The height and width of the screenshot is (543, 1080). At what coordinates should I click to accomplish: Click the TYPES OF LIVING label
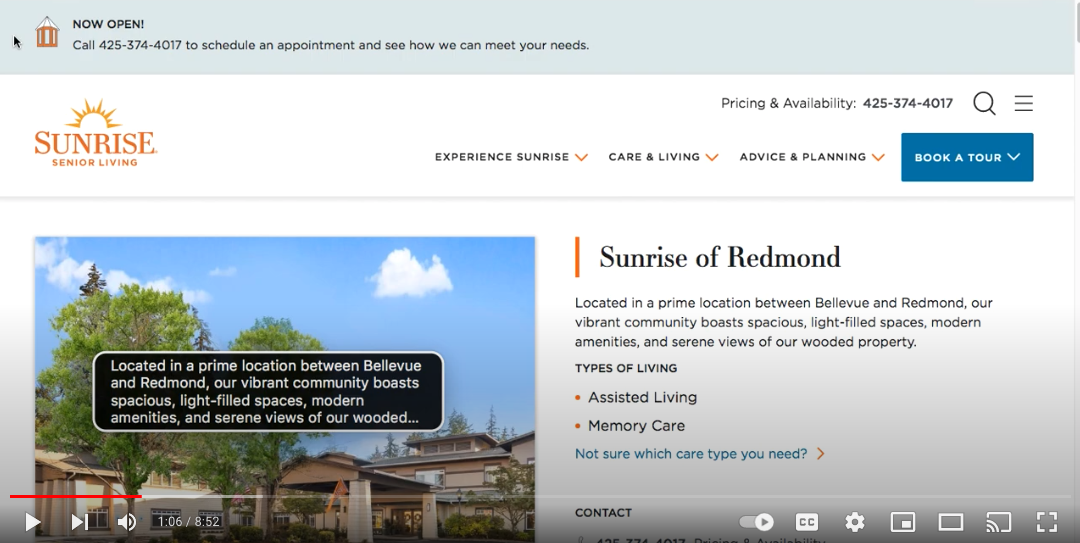626,368
